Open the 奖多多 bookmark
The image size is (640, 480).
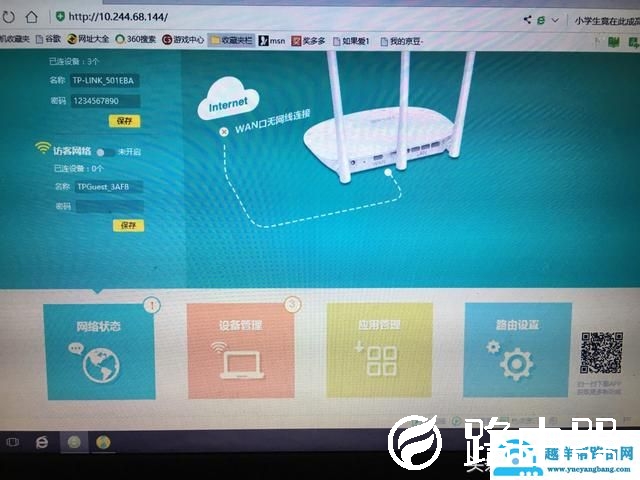pyautogui.click(x=308, y=41)
